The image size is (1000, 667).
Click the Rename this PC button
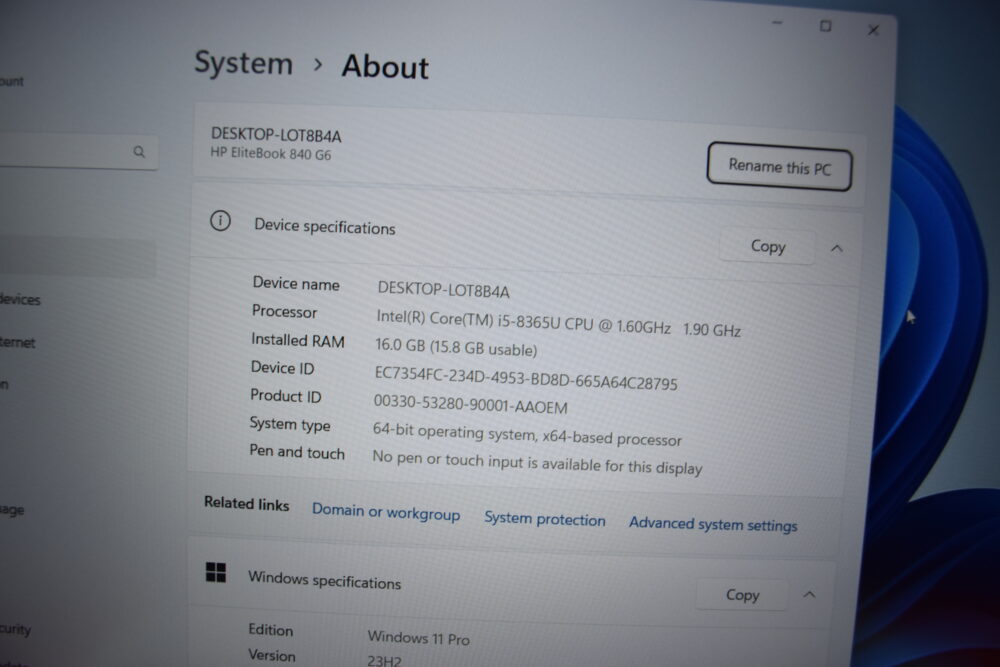[x=779, y=167]
